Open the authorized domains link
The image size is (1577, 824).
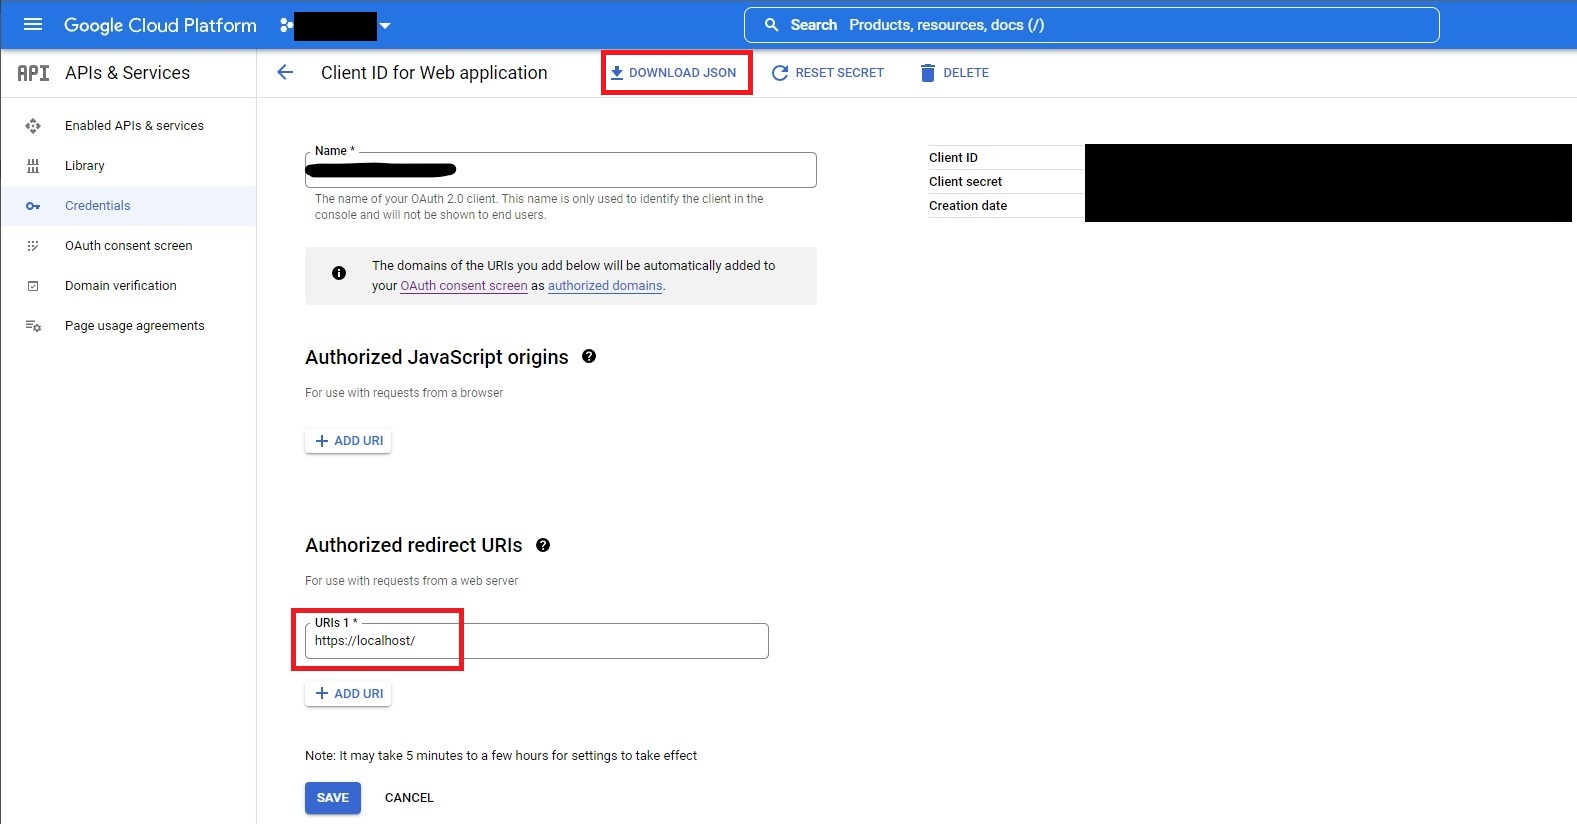(605, 286)
